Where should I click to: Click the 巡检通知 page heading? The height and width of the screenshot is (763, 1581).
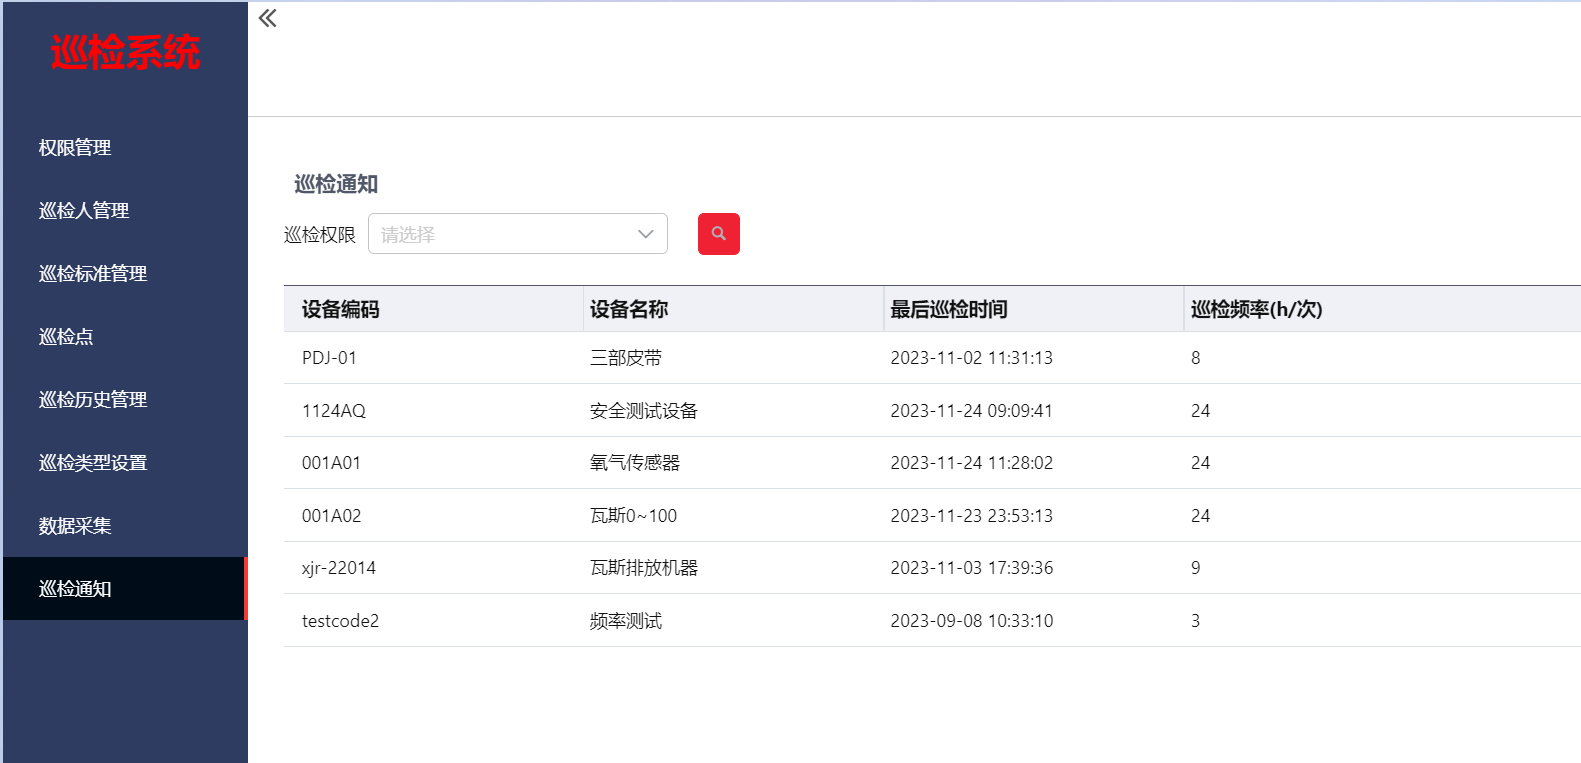336,184
